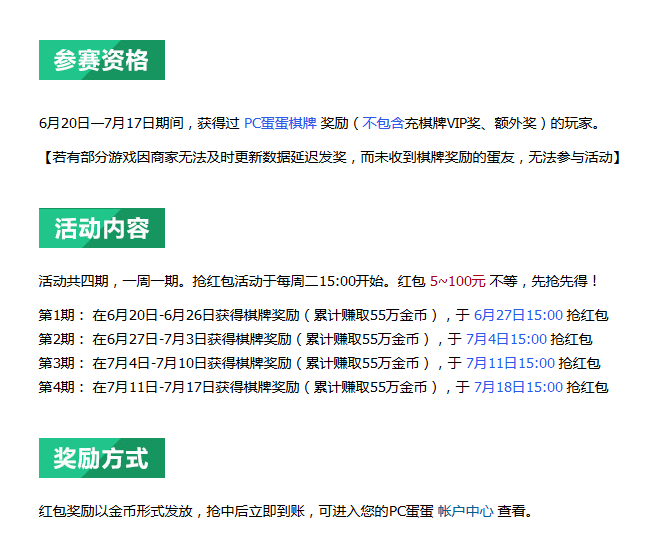Select the 第1期 row label
The image size is (646, 556).
click(x=61, y=315)
